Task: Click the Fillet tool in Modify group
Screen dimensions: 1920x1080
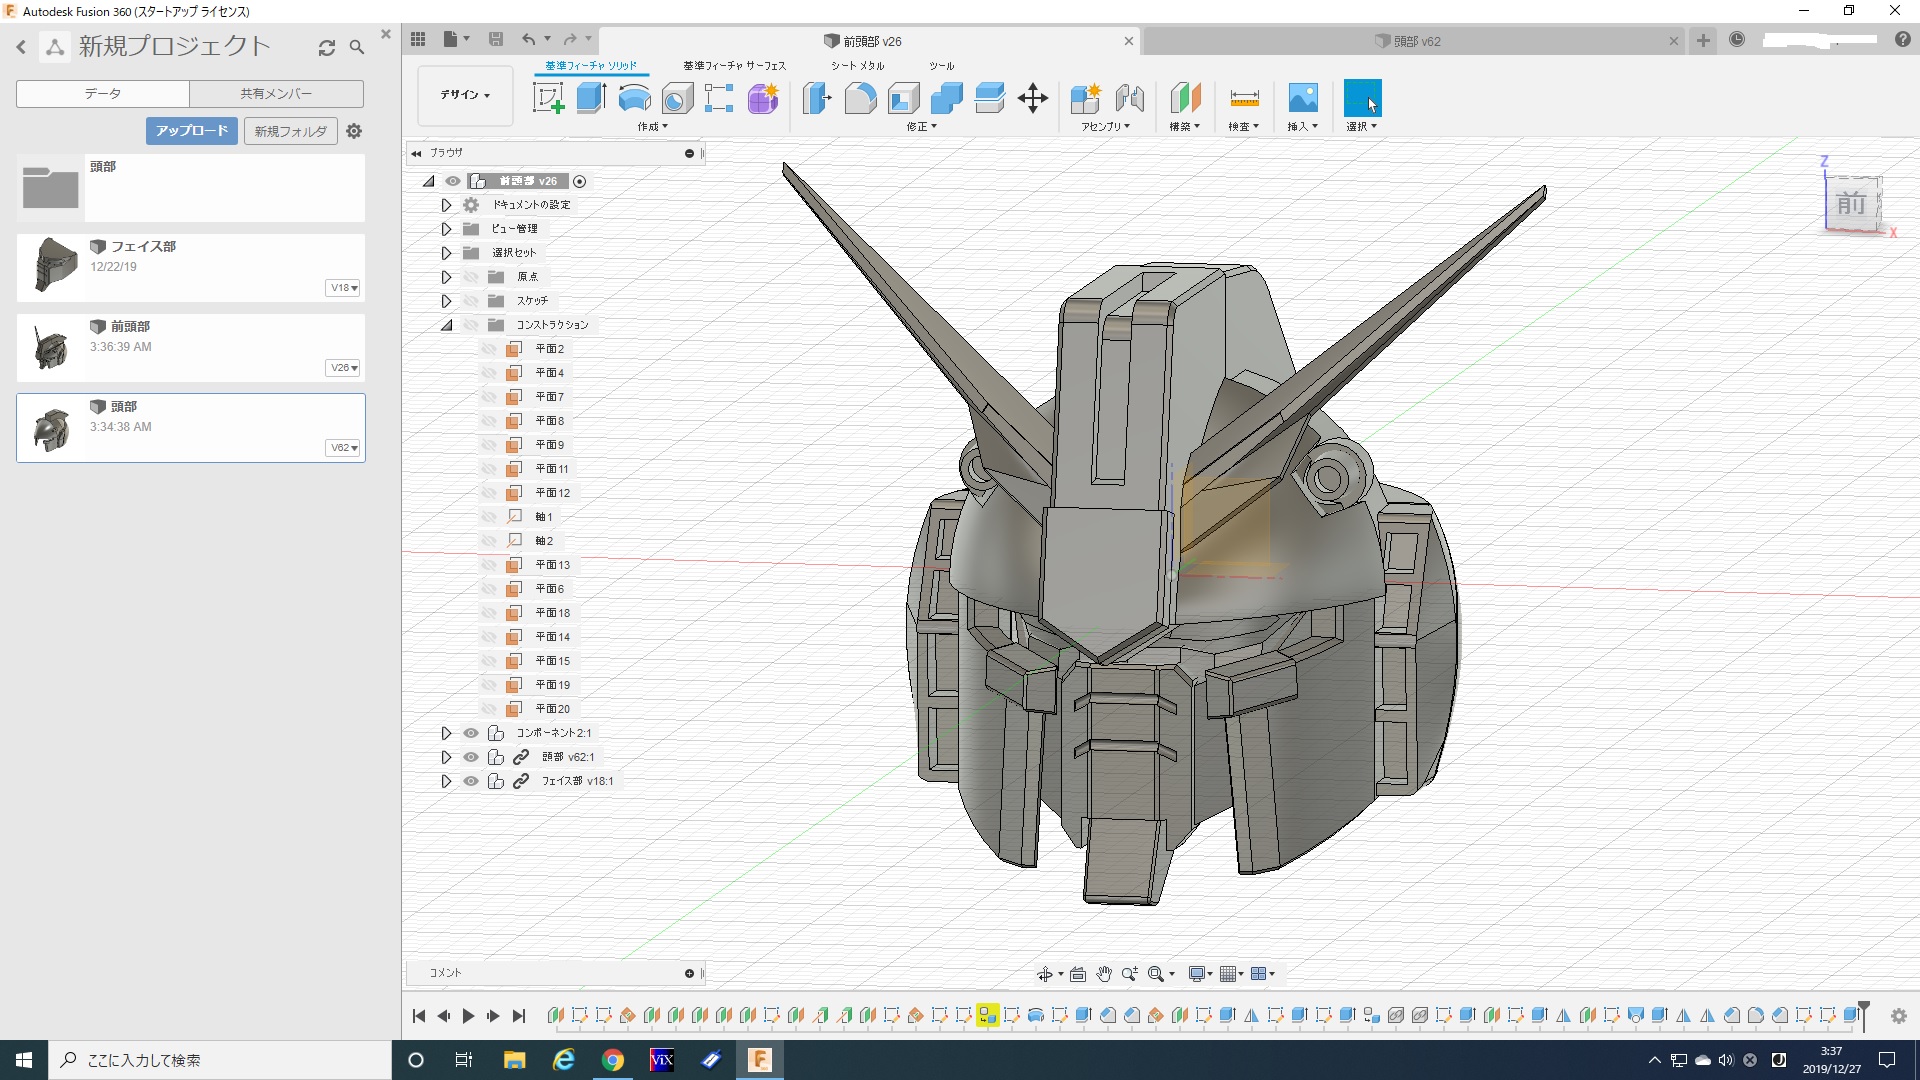Action: click(x=860, y=98)
